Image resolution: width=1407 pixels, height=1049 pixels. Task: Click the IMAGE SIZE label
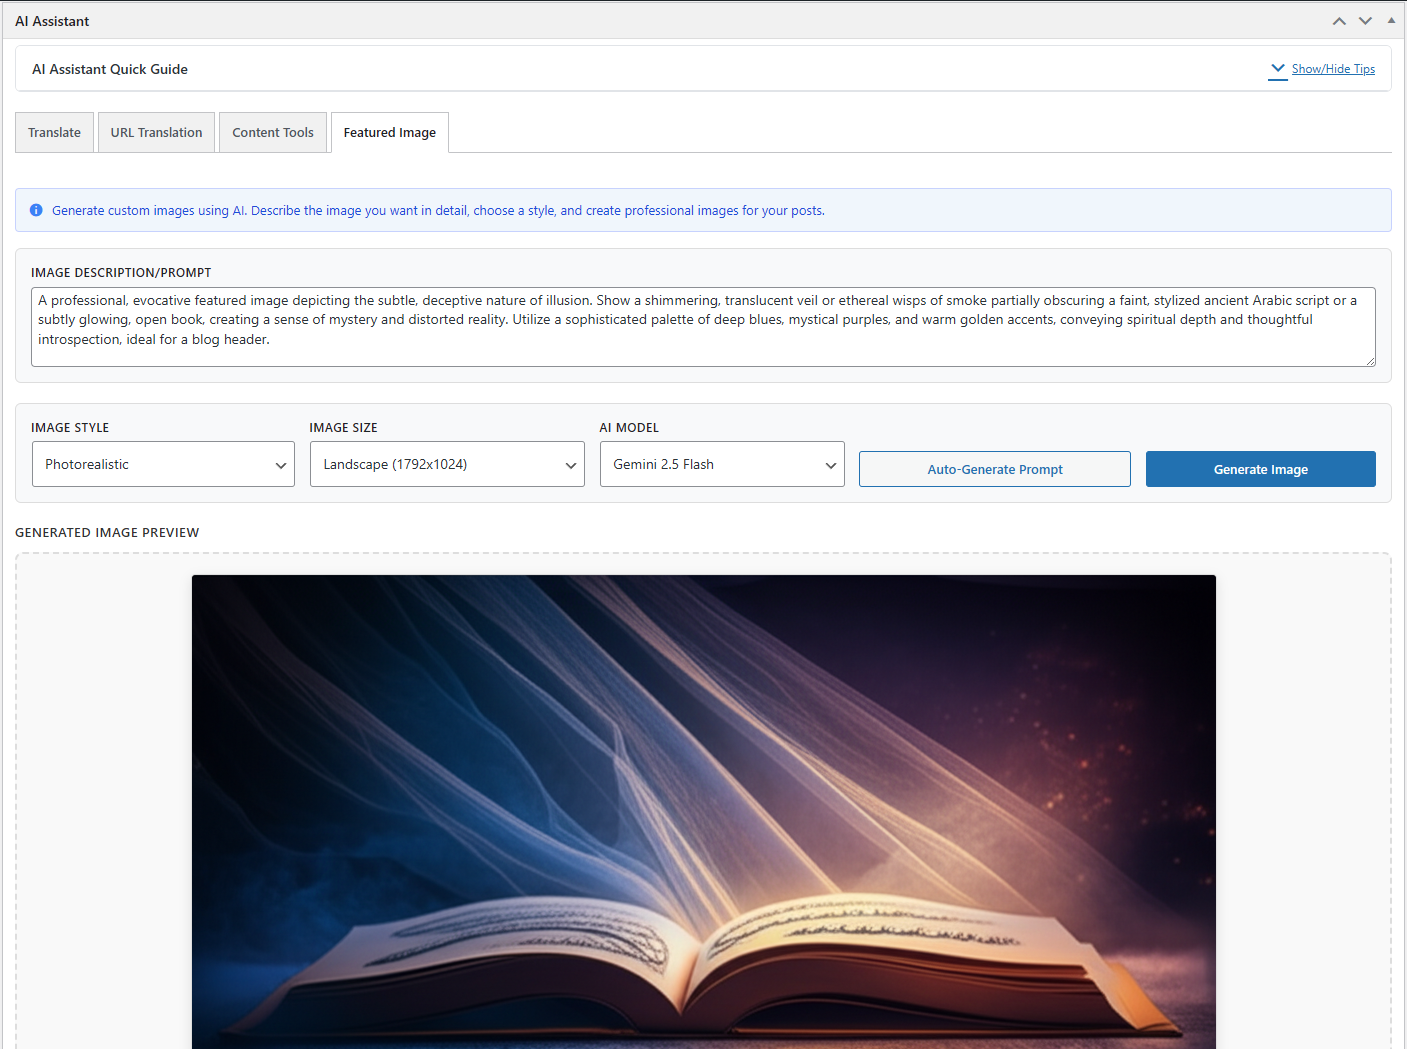pos(344,427)
